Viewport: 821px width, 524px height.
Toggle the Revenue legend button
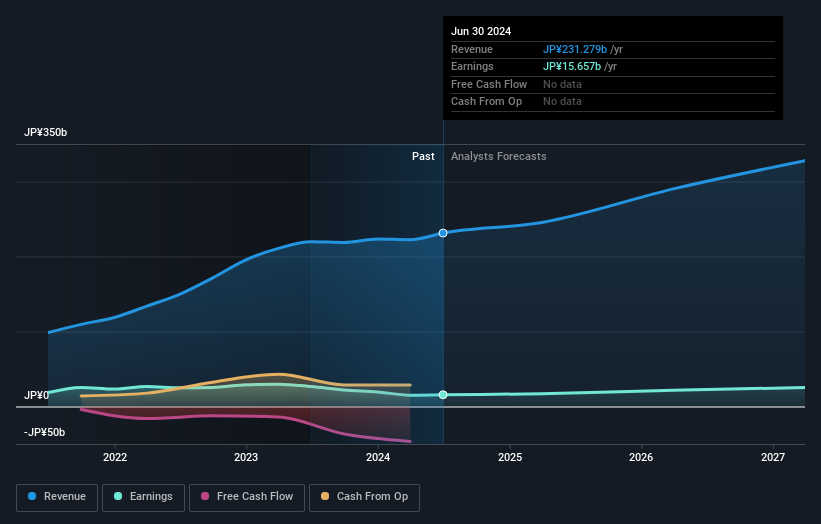pyautogui.click(x=57, y=497)
